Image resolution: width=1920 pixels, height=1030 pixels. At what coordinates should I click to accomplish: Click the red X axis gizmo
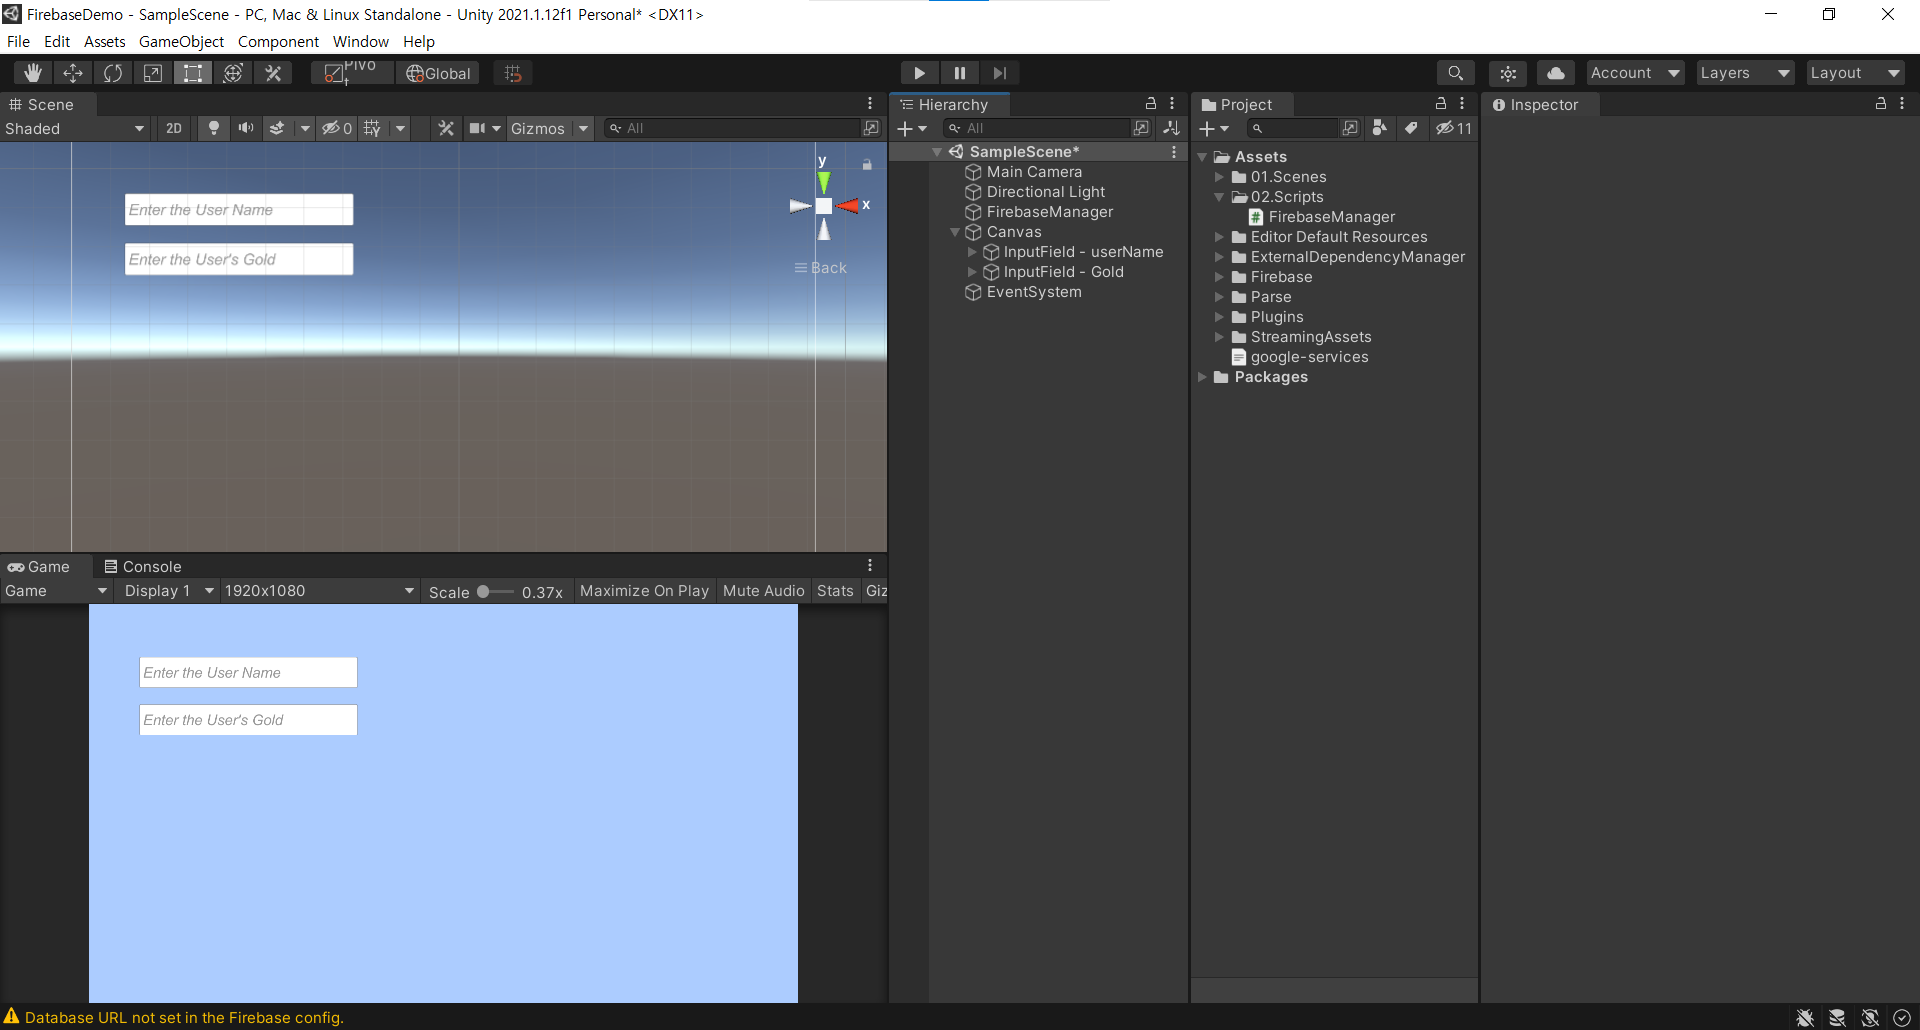[x=848, y=205]
